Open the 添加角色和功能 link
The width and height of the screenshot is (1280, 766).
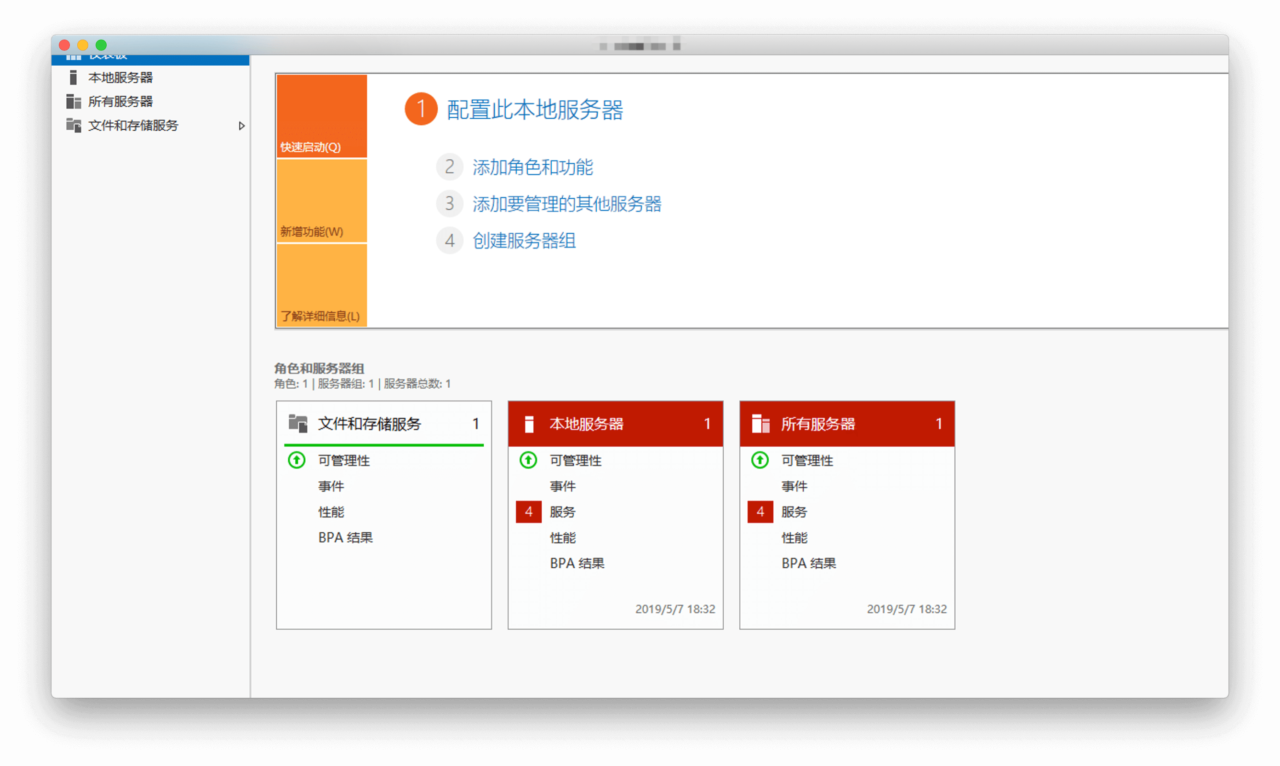(x=532, y=167)
